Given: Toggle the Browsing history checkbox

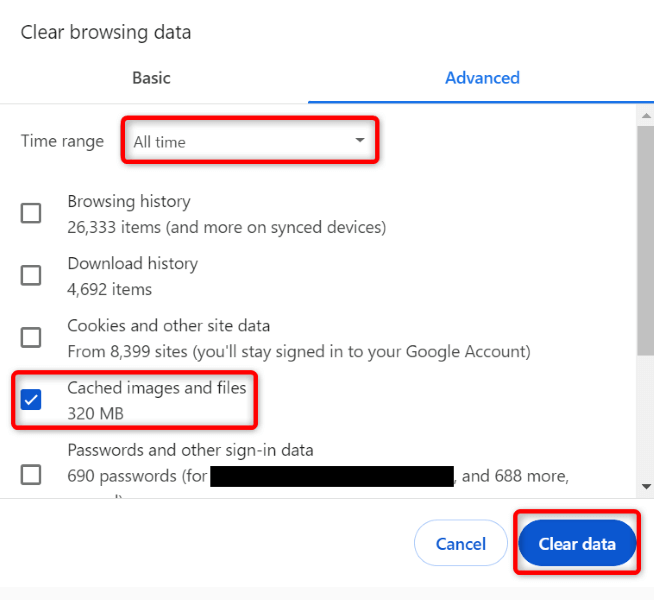Looking at the screenshot, I should click(32, 213).
